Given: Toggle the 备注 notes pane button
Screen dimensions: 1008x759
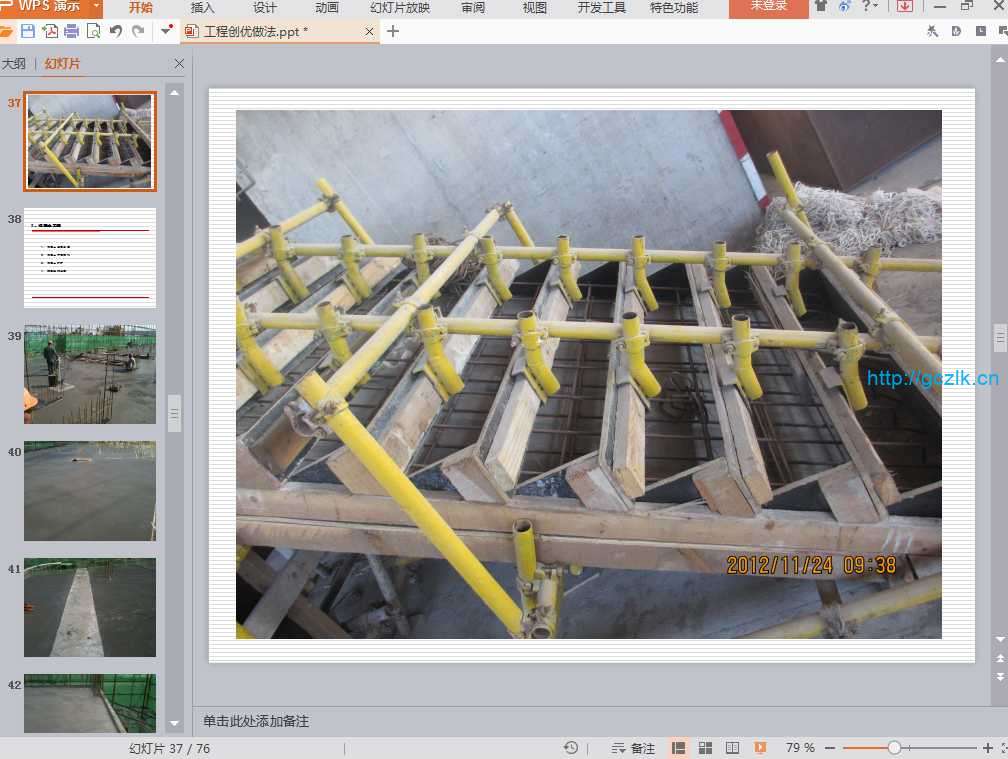Looking at the screenshot, I should [x=633, y=748].
